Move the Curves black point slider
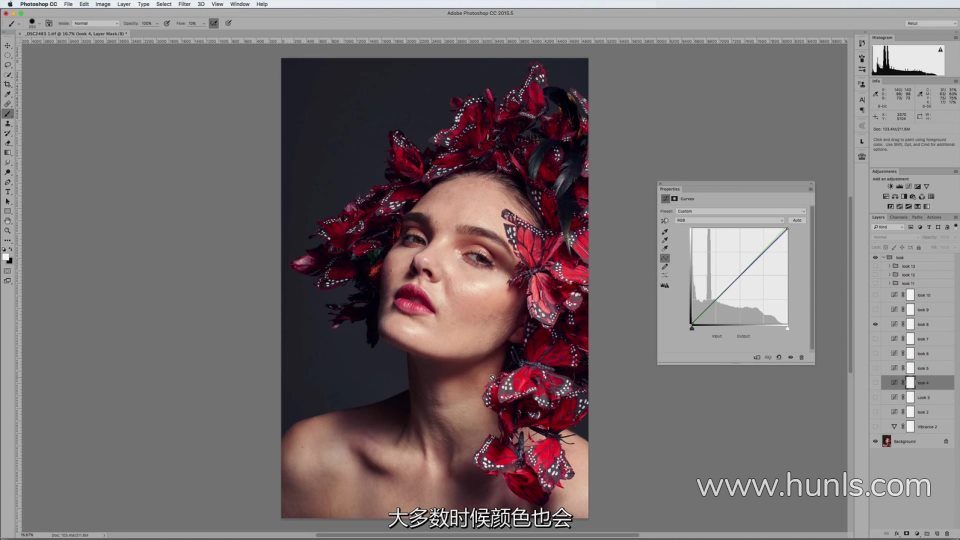 click(692, 329)
